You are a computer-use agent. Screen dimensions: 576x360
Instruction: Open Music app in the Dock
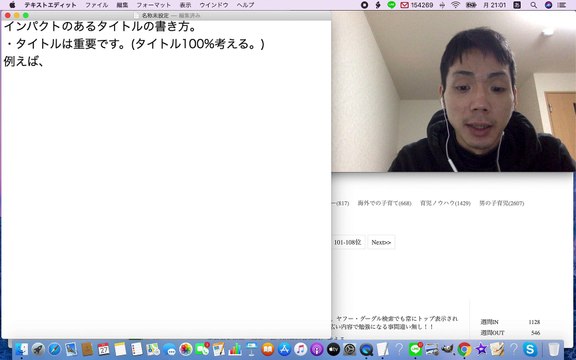(300, 349)
